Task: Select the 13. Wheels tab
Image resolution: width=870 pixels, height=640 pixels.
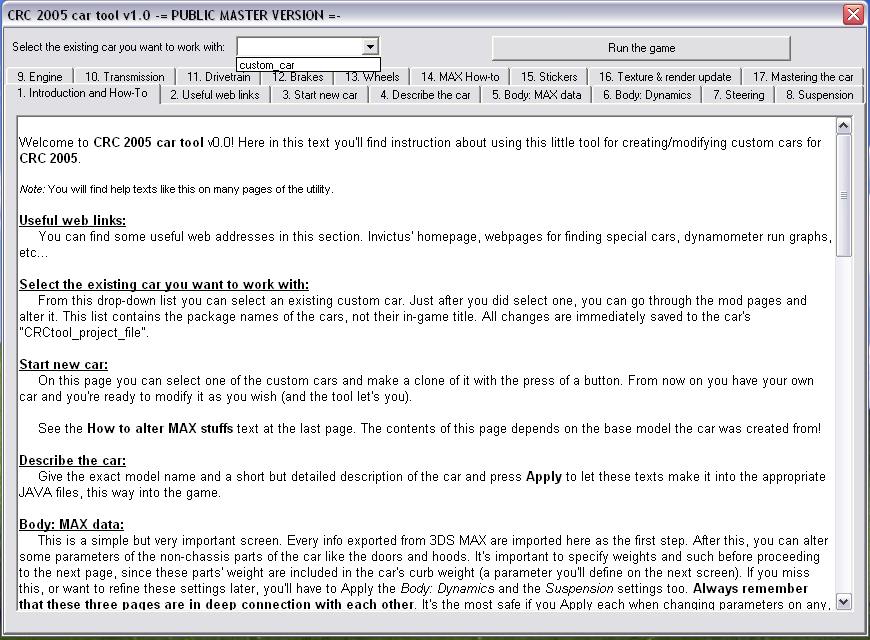Action: 372,78
